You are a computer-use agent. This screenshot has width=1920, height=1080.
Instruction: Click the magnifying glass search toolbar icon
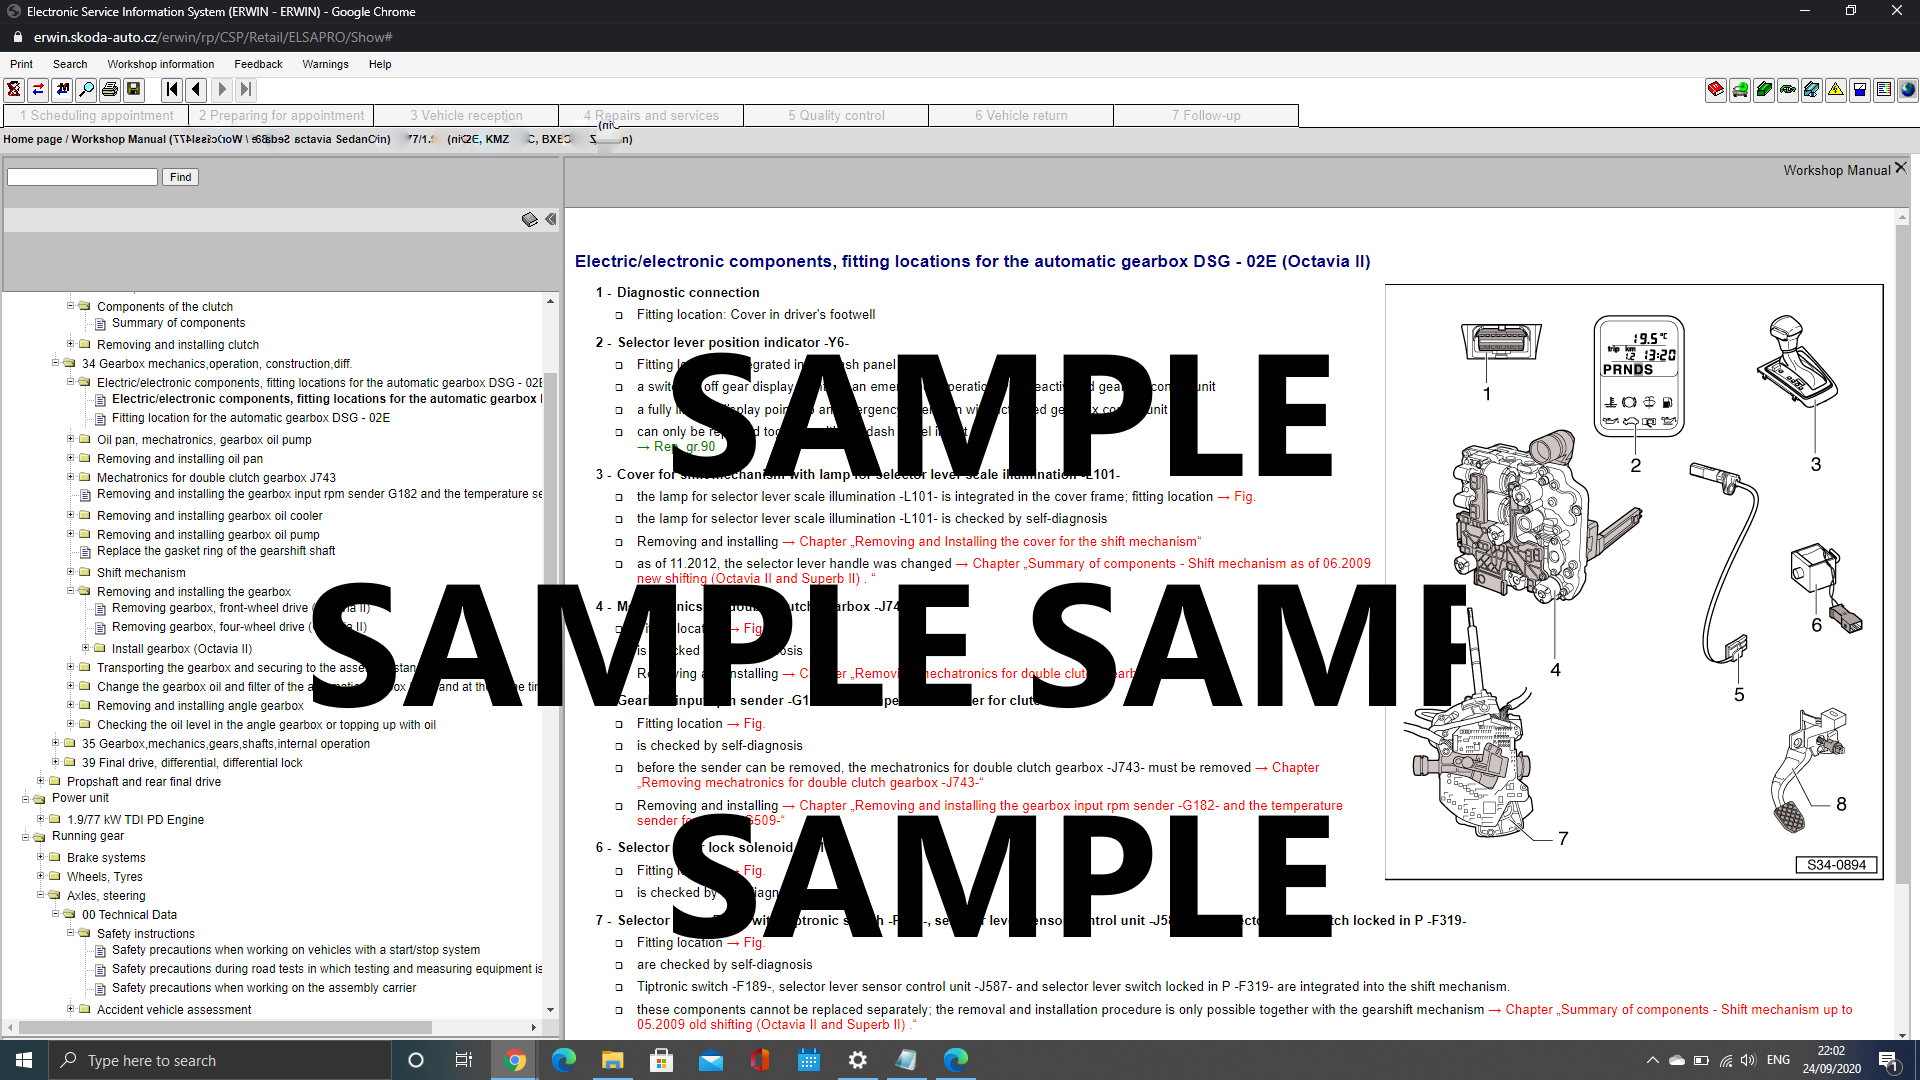86,90
